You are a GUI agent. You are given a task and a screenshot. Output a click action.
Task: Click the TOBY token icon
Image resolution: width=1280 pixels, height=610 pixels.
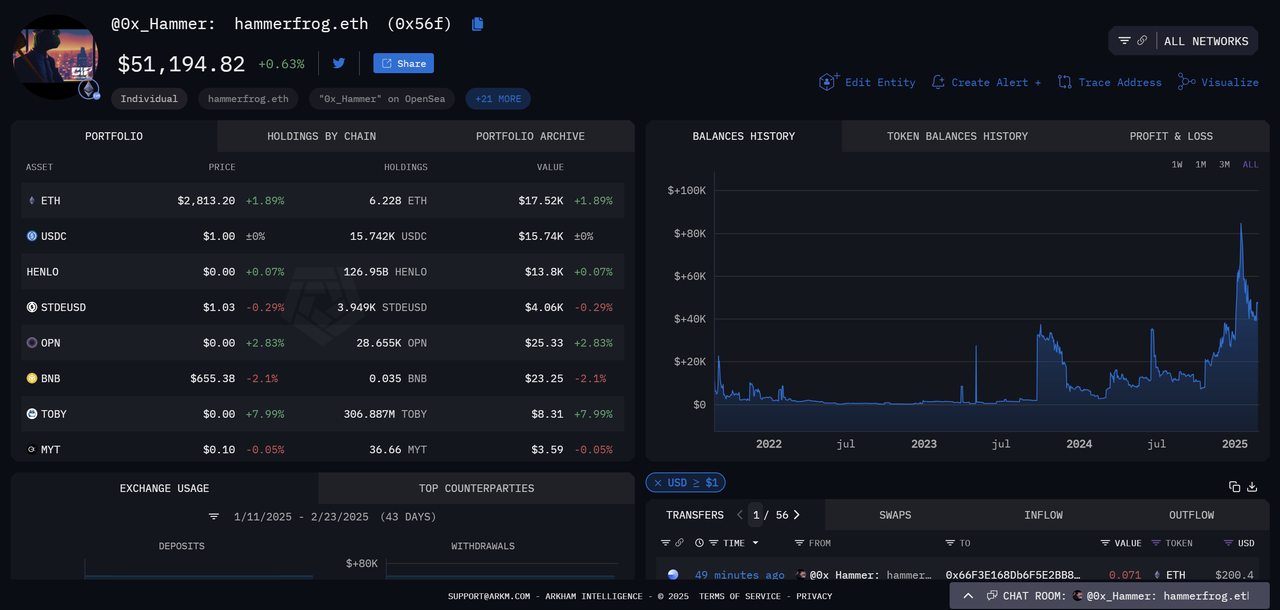click(x=32, y=414)
